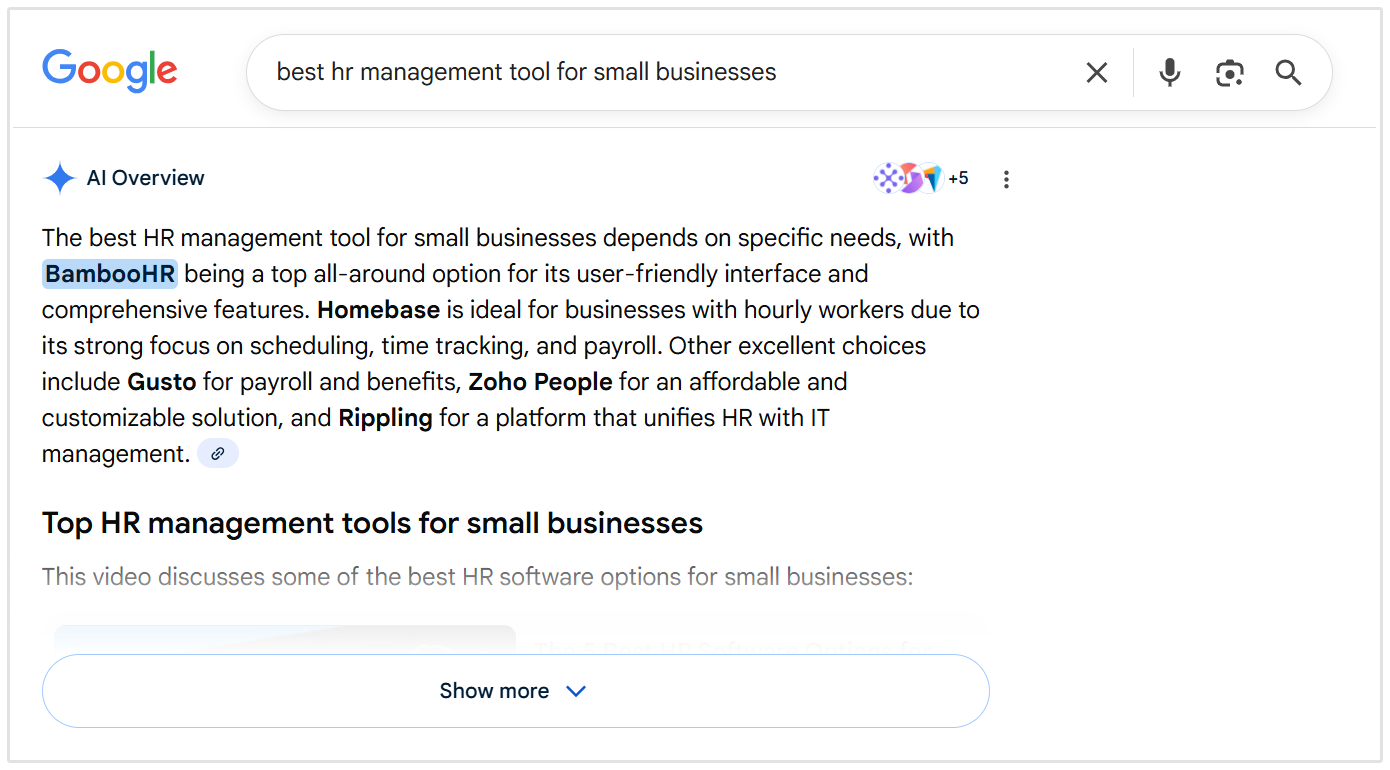The width and height of the screenshot is (1390, 770).
Task: Click the bold "Gusto" term
Action: [x=162, y=382]
